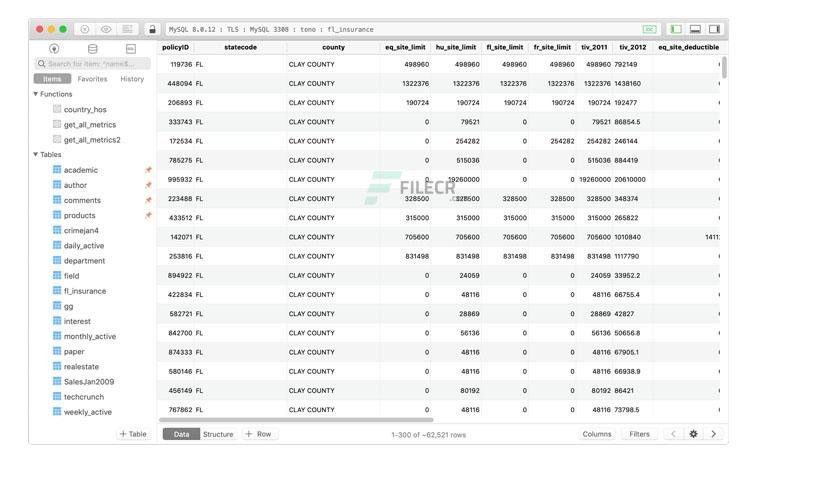Toggle the left sidebar panel button
This screenshot has height=484, width=836.
[676, 29]
